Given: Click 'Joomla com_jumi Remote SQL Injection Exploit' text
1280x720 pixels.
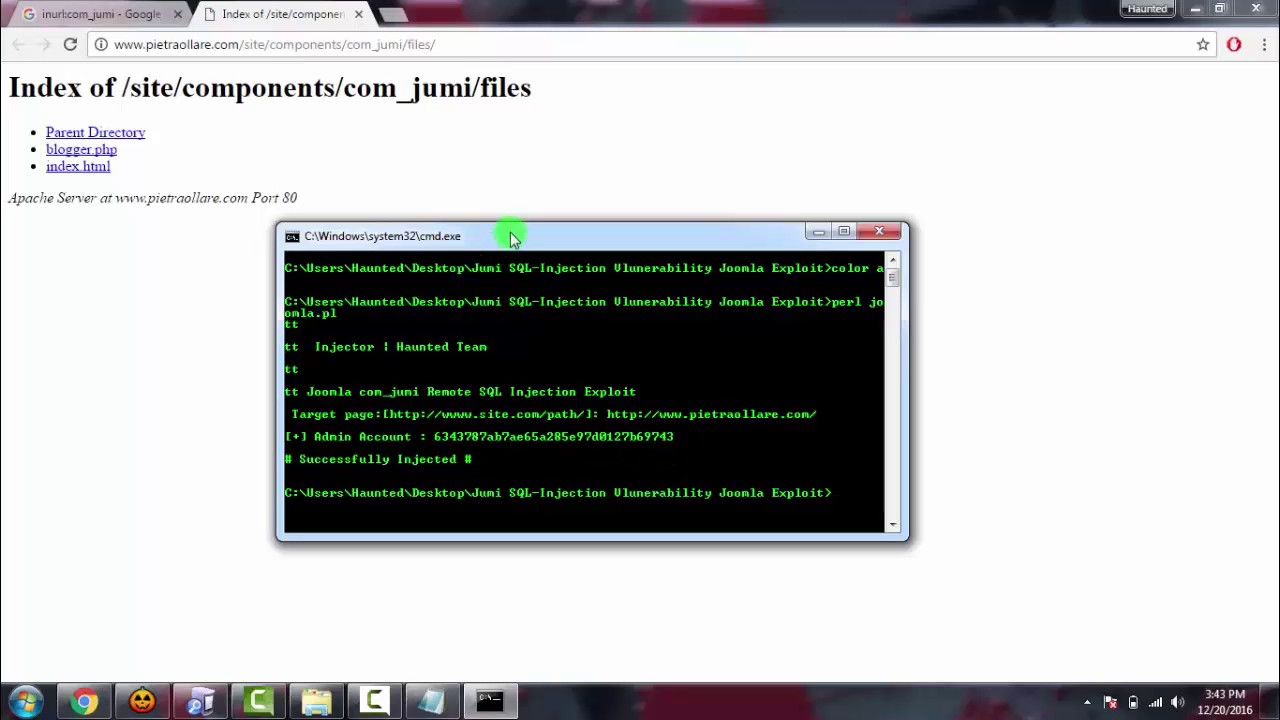Looking at the screenshot, I should click(x=471, y=392).
